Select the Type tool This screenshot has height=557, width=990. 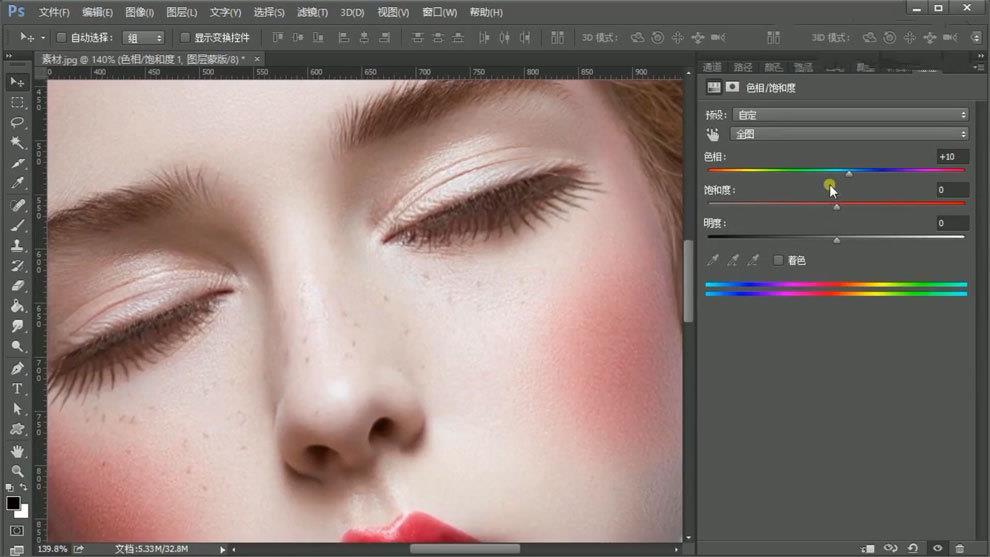17,388
